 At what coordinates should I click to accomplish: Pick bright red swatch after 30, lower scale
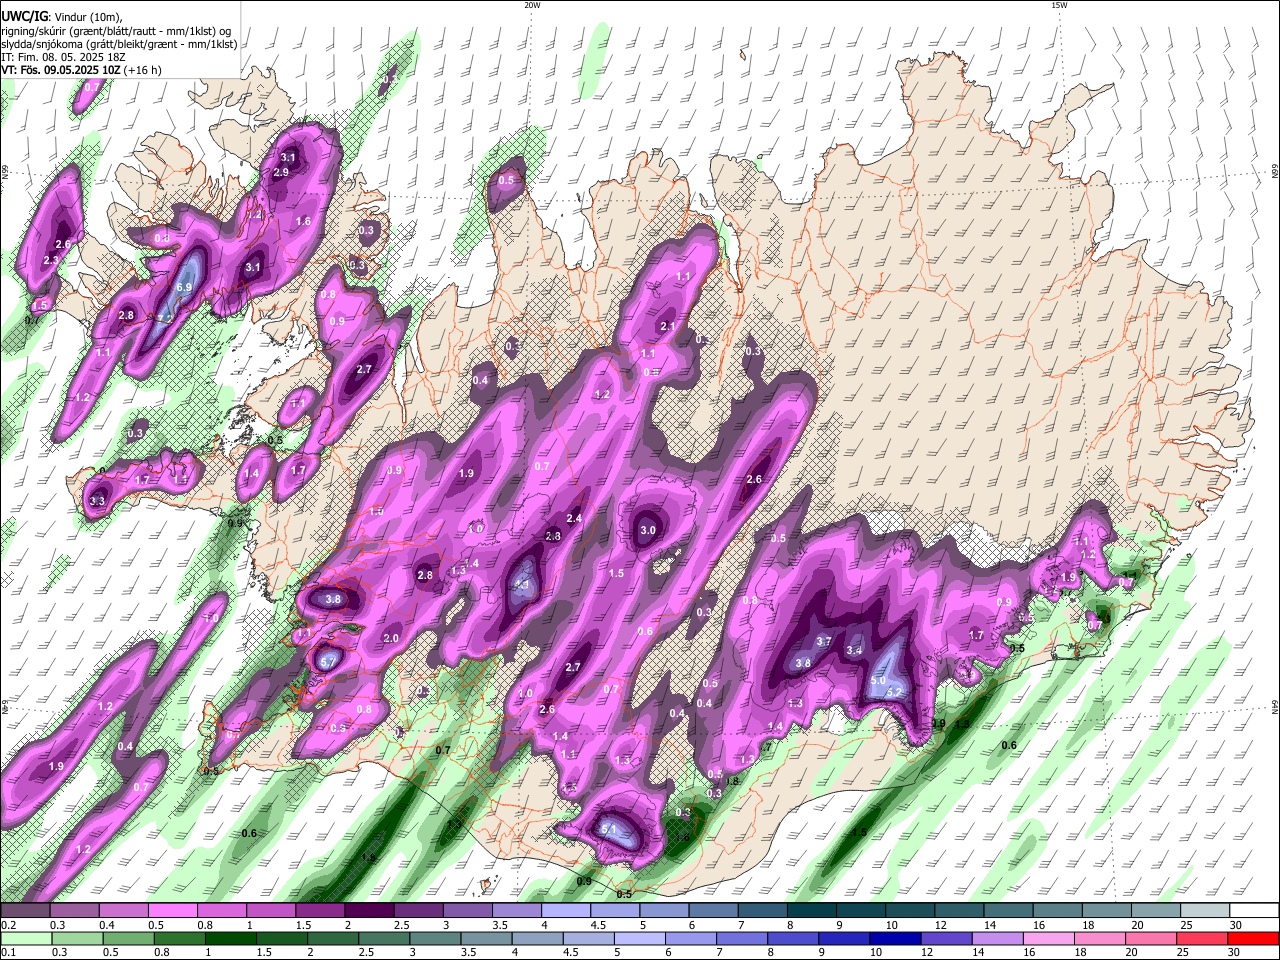[x=1253, y=939]
